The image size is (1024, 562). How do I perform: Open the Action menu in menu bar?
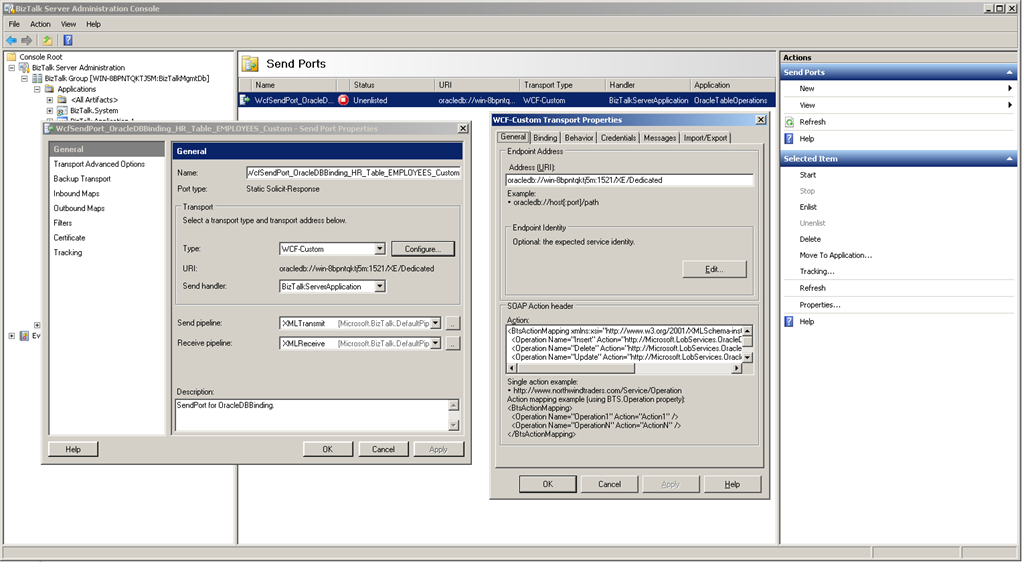(x=40, y=24)
